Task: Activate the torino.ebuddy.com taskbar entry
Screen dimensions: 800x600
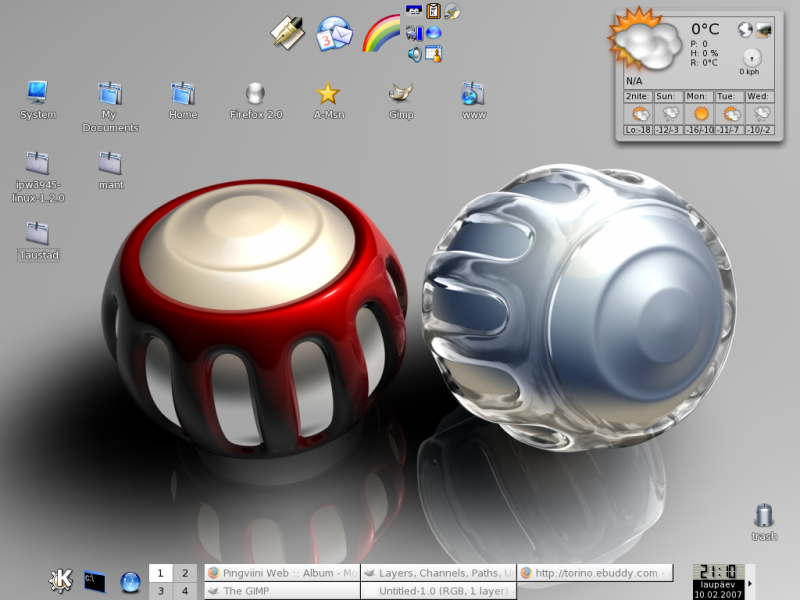Action: click(x=595, y=573)
